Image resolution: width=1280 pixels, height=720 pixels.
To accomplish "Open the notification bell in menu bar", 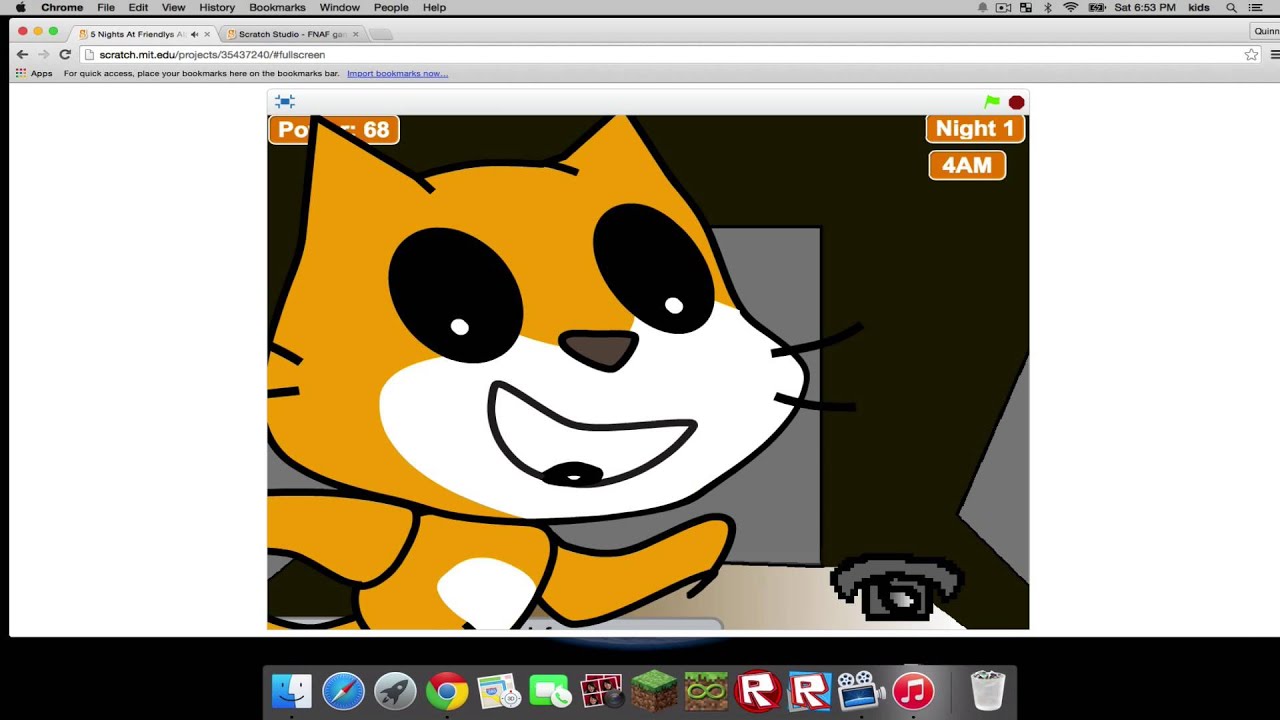I will (x=982, y=7).
